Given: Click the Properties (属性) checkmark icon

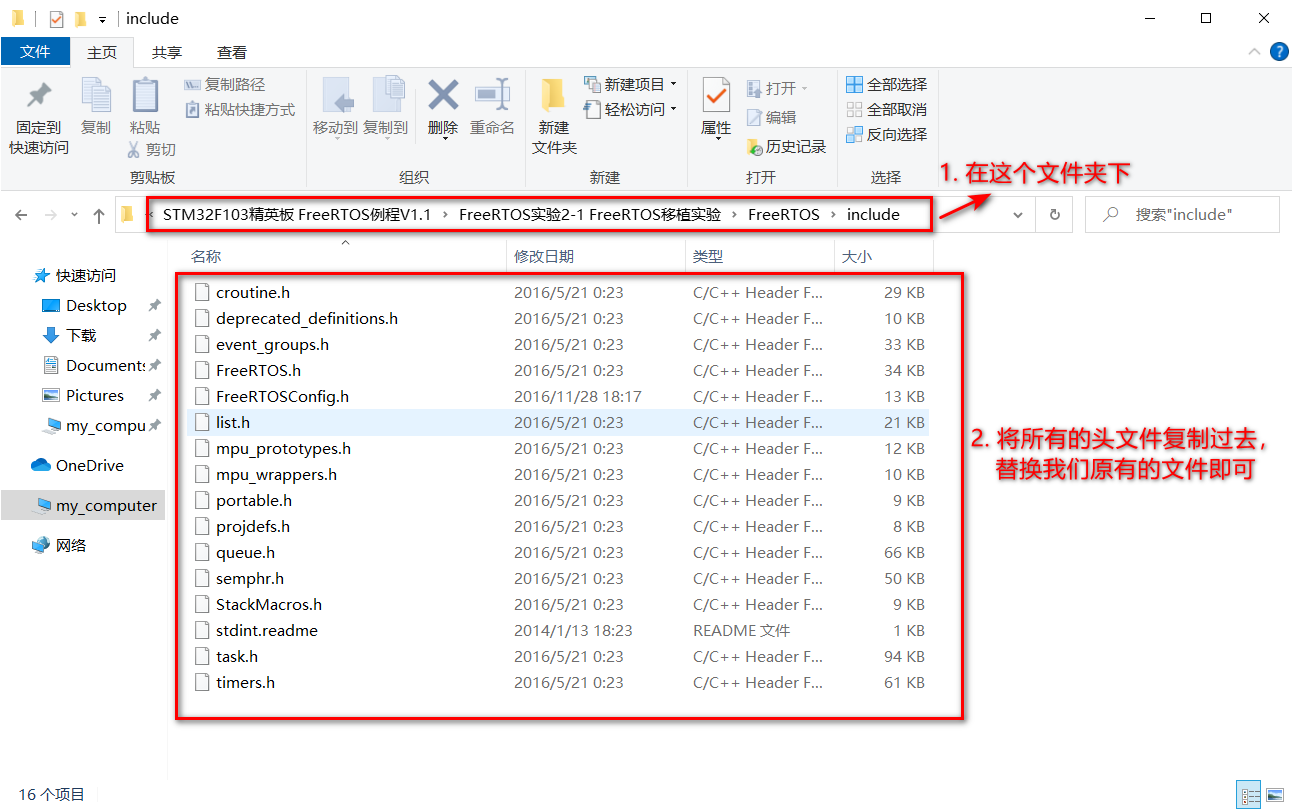Looking at the screenshot, I should pos(716,96).
